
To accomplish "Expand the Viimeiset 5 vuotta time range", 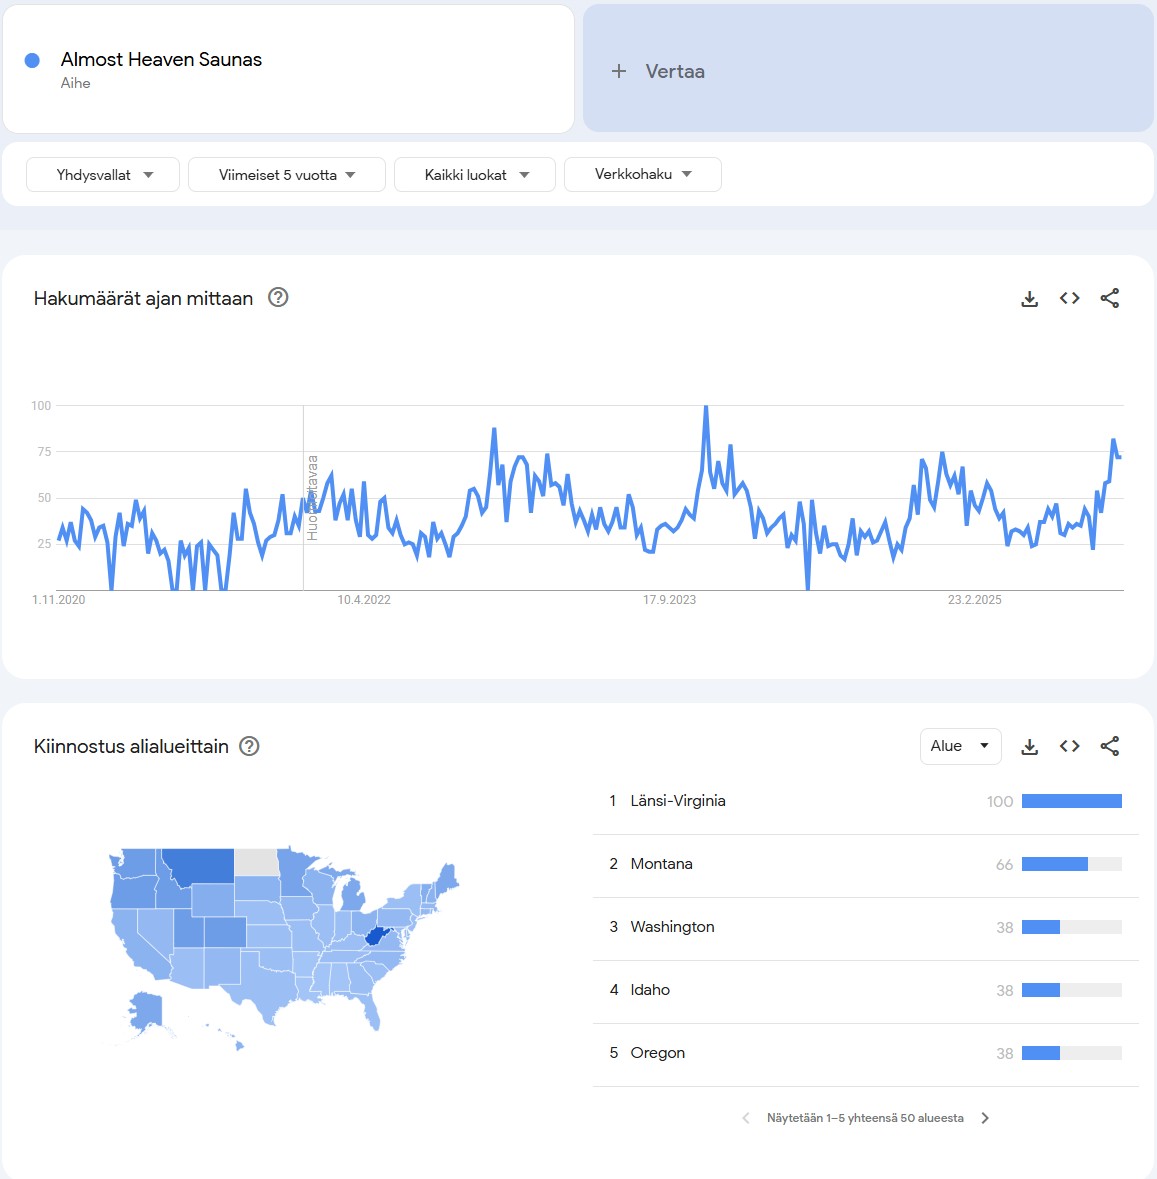I will coord(286,175).
